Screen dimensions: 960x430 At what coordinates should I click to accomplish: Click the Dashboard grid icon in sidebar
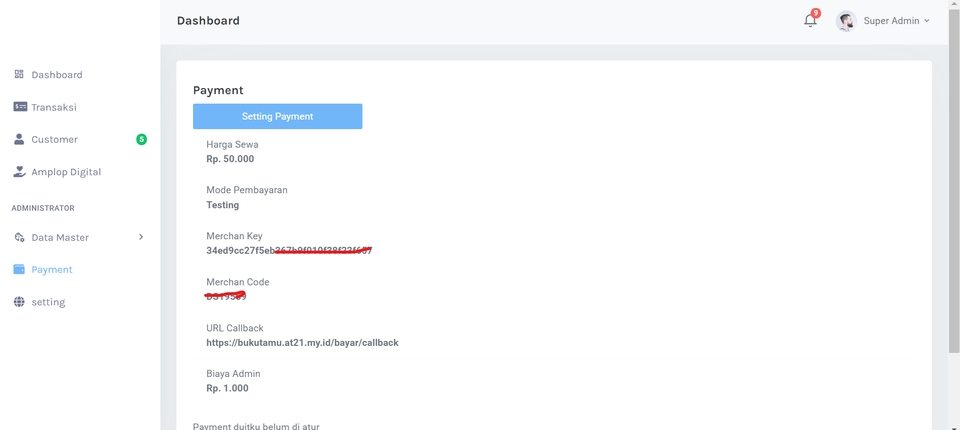tap(19, 74)
